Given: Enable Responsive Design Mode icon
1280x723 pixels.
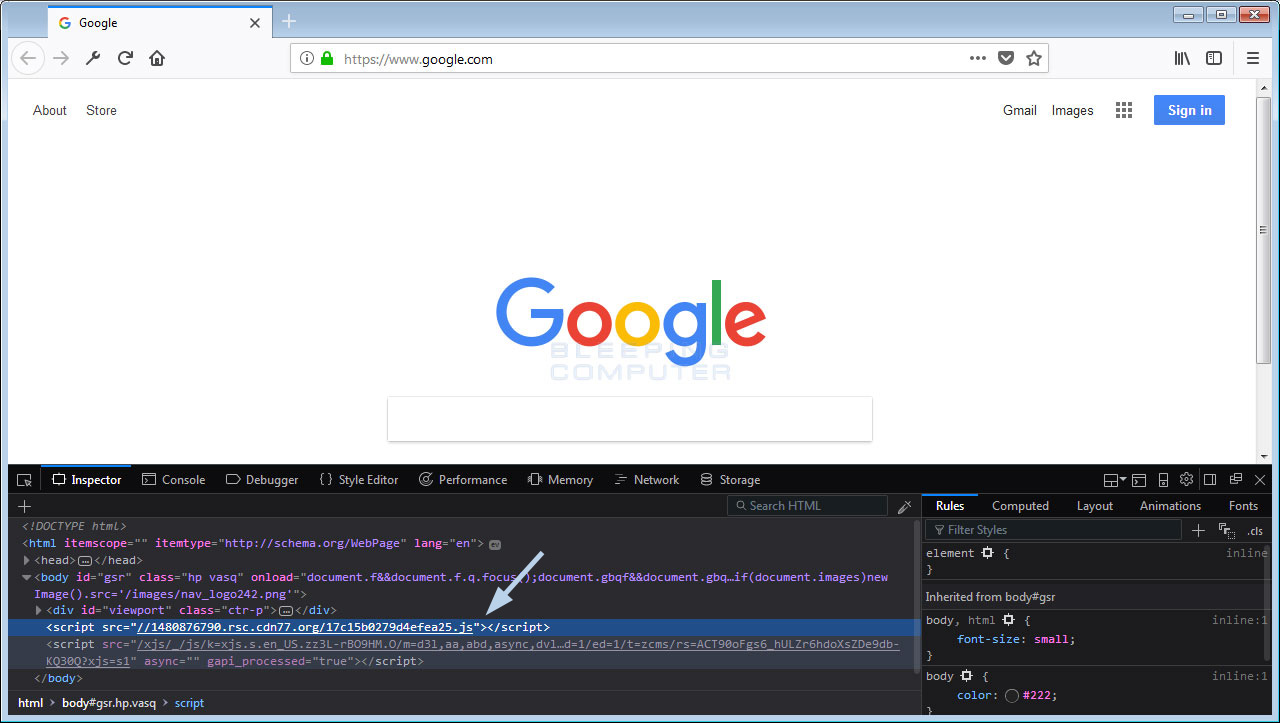Looking at the screenshot, I should (x=1163, y=480).
